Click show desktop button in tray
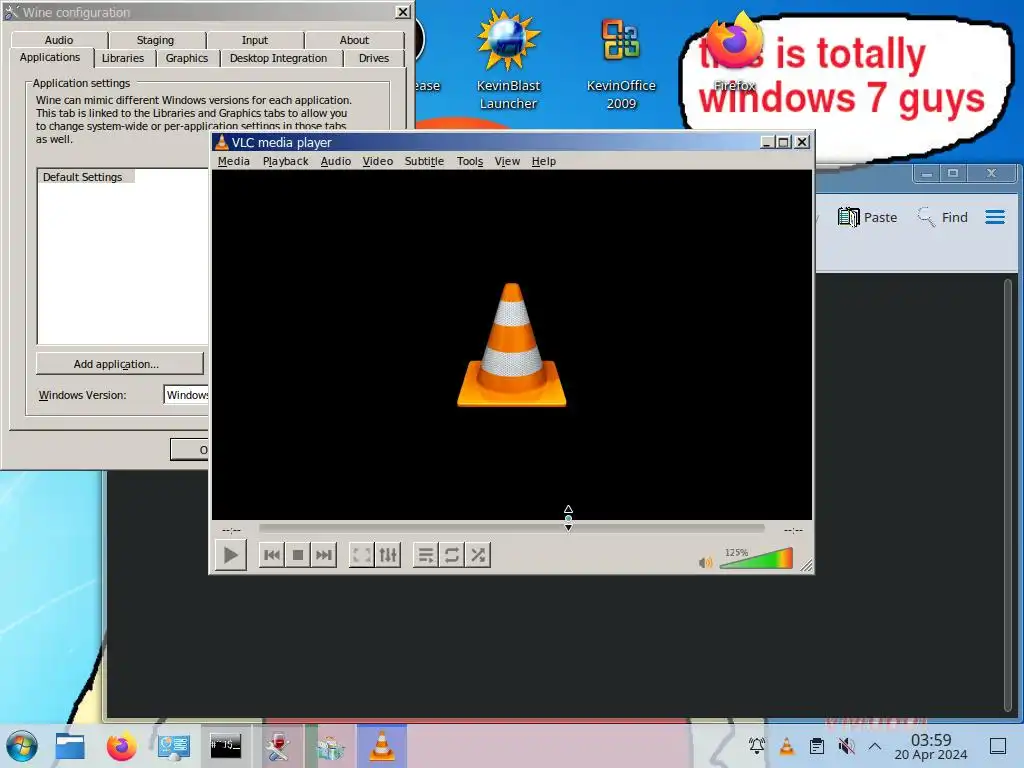 coord(998,746)
